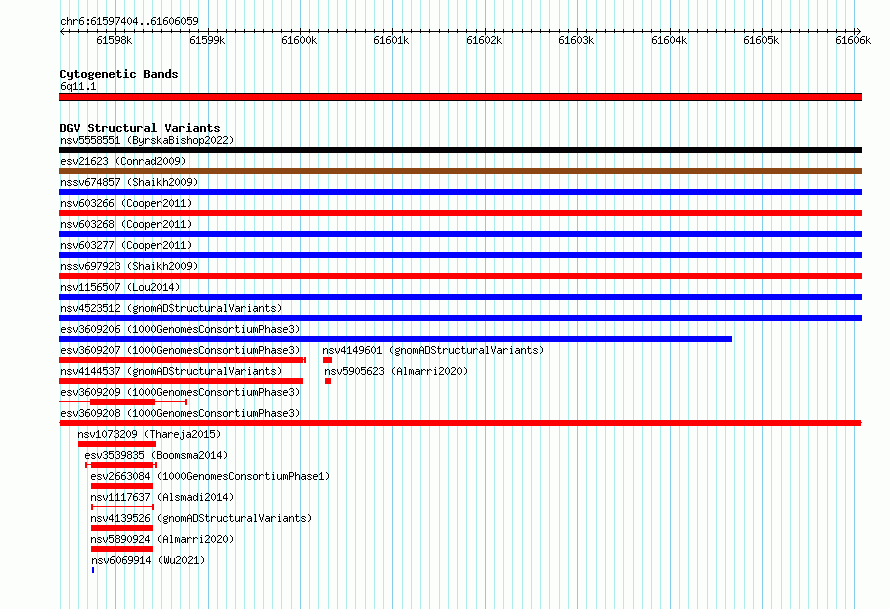
Task: Click the 61604k ruler mark
Action: coord(669,40)
